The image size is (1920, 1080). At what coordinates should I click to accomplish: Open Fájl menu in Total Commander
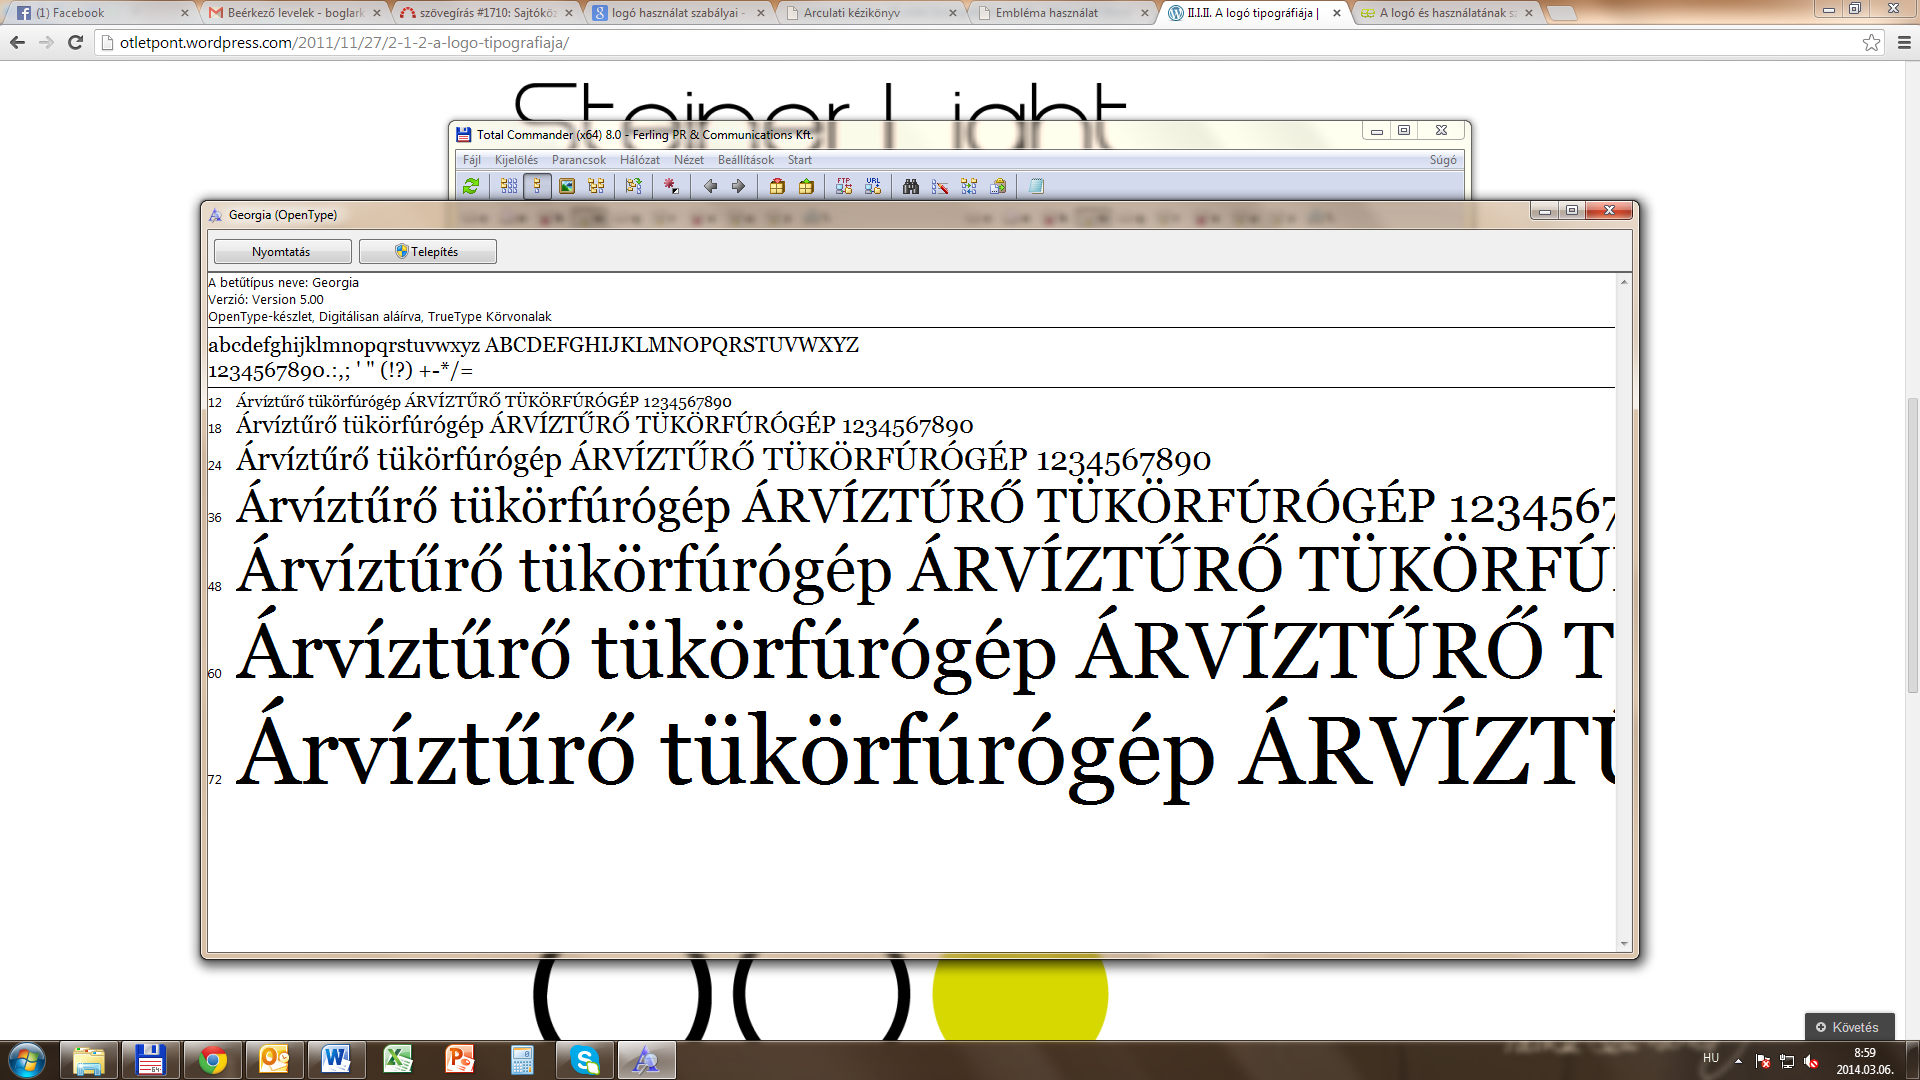(472, 160)
